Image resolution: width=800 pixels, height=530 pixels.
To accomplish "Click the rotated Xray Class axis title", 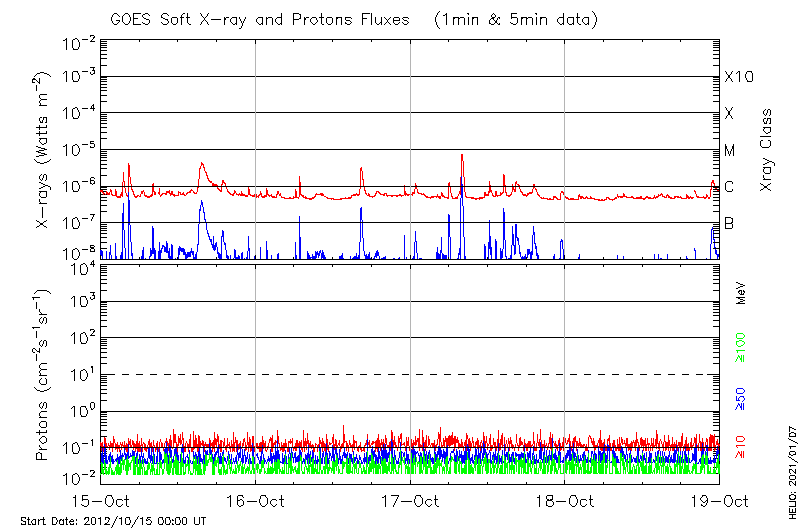I will click(x=767, y=150).
